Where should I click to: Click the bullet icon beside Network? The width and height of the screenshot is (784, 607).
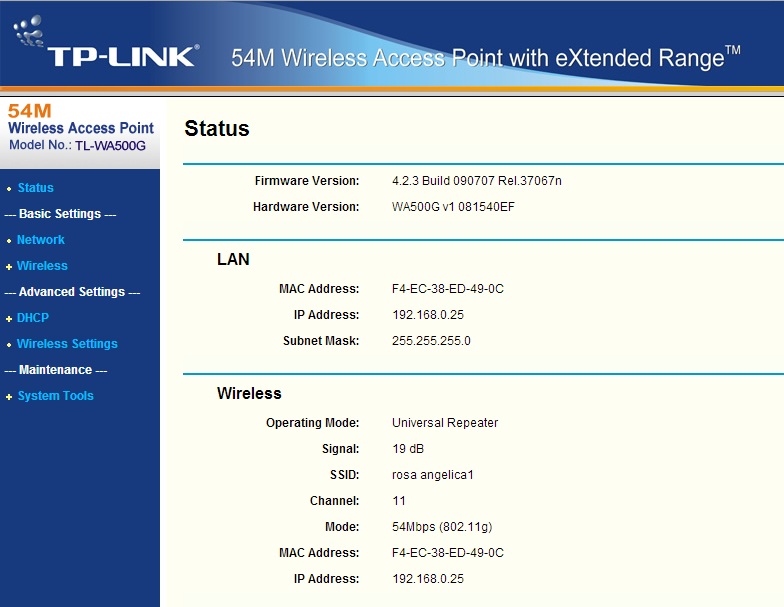tap(9, 241)
